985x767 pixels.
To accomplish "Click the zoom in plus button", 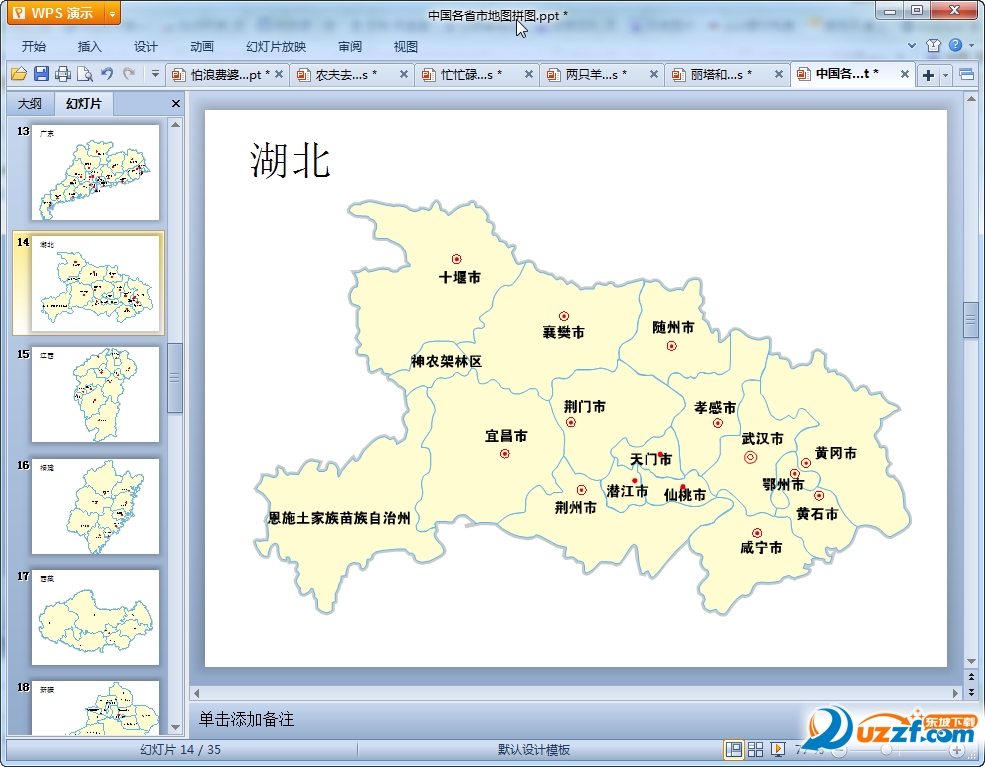I will [x=956, y=750].
